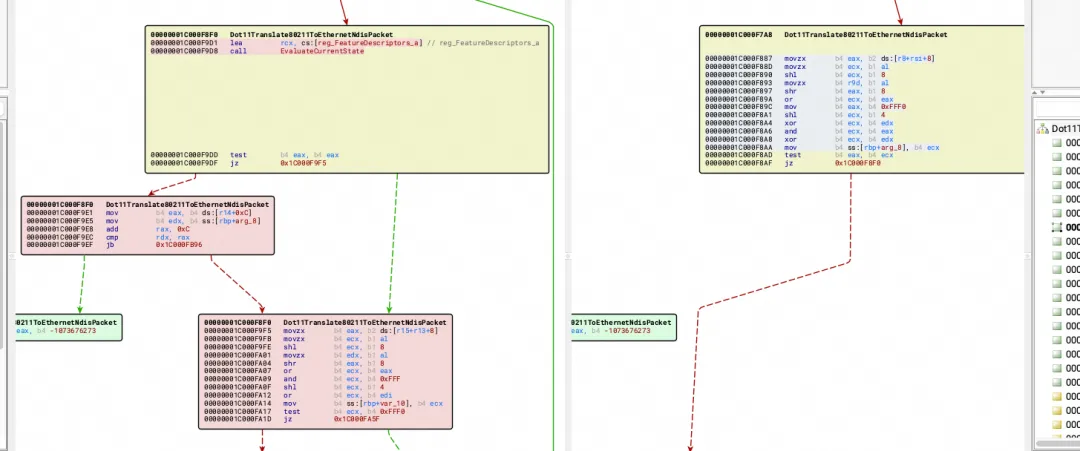Select the lea rcx reg_FeatureDescriptors_a instruction

[x=344, y=43]
